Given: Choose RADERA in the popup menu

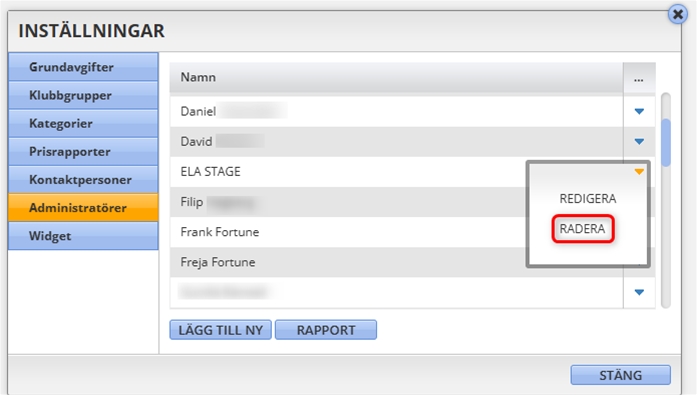Looking at the screenshot, I should click(582, 229).
